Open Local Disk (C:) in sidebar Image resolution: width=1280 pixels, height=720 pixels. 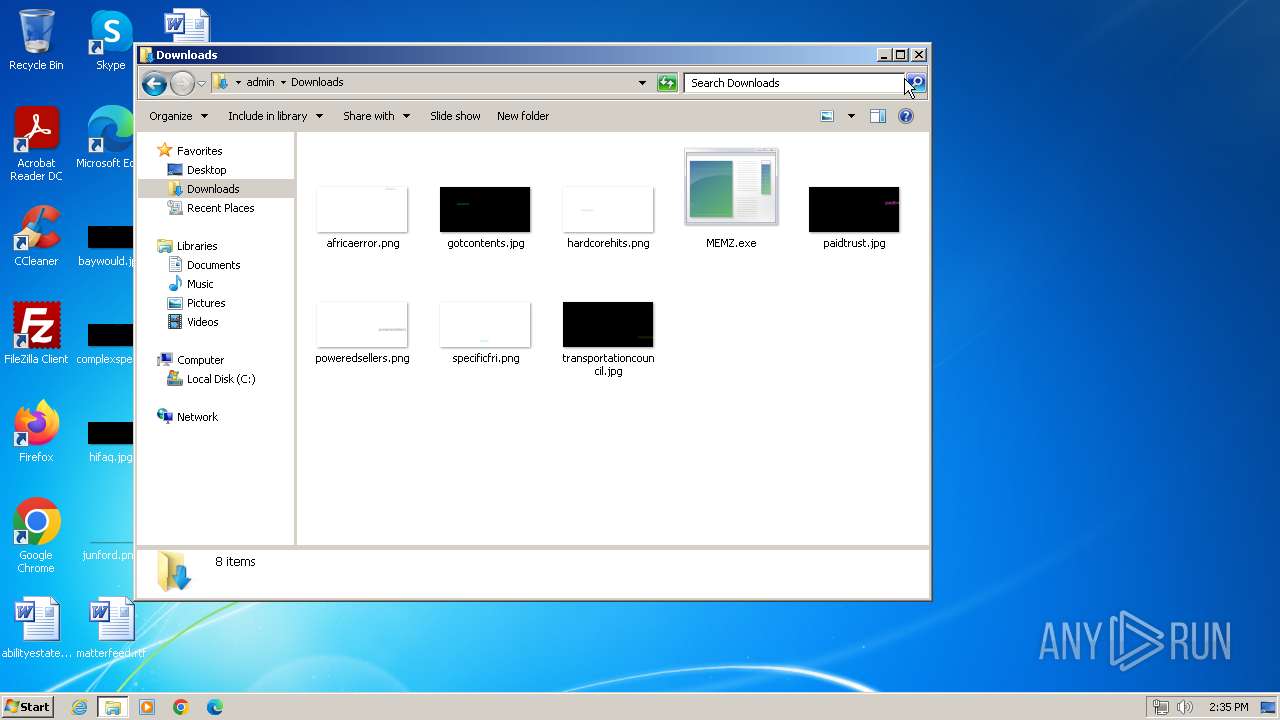(x=221, y=379)
